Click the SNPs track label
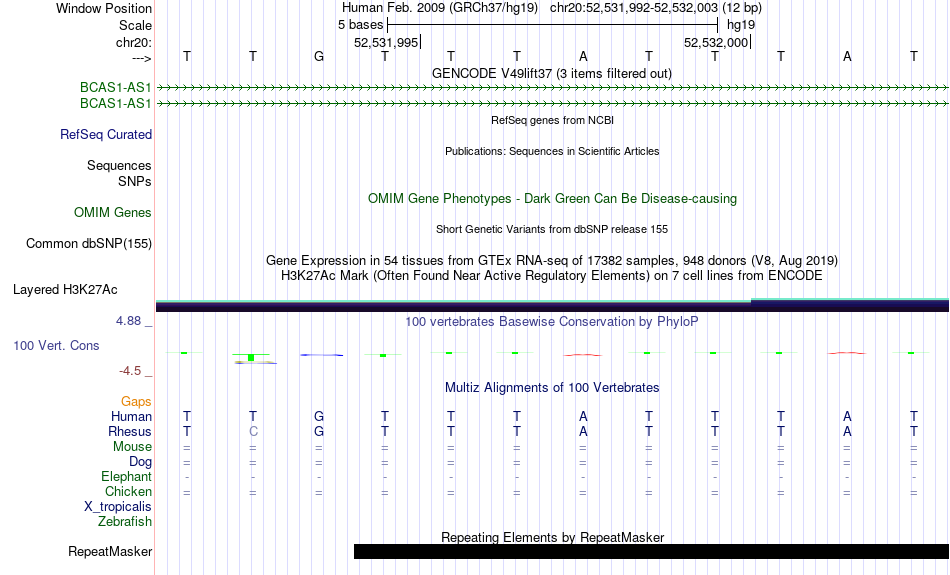This screenshot has width=950, height=575. pos(135,181)
